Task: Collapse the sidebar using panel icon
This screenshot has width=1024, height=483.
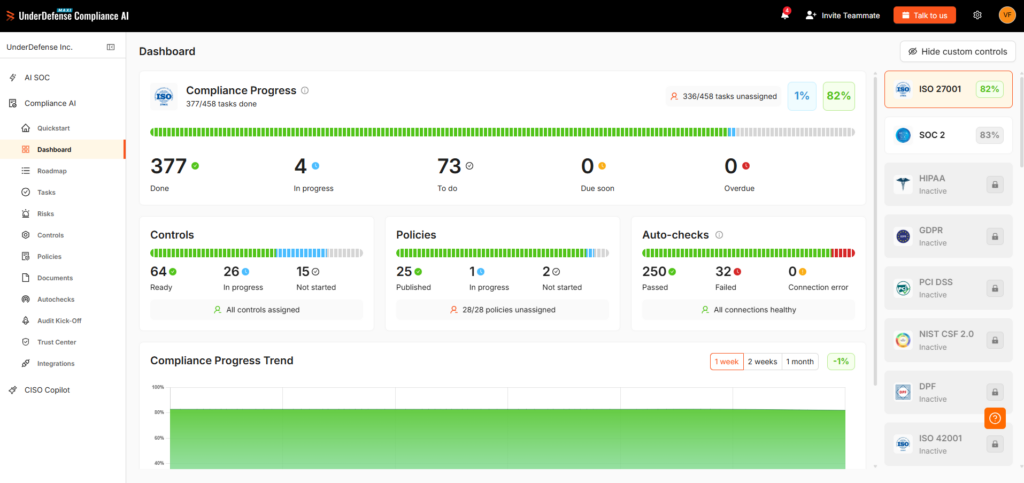Action: [x=111, y=47]
